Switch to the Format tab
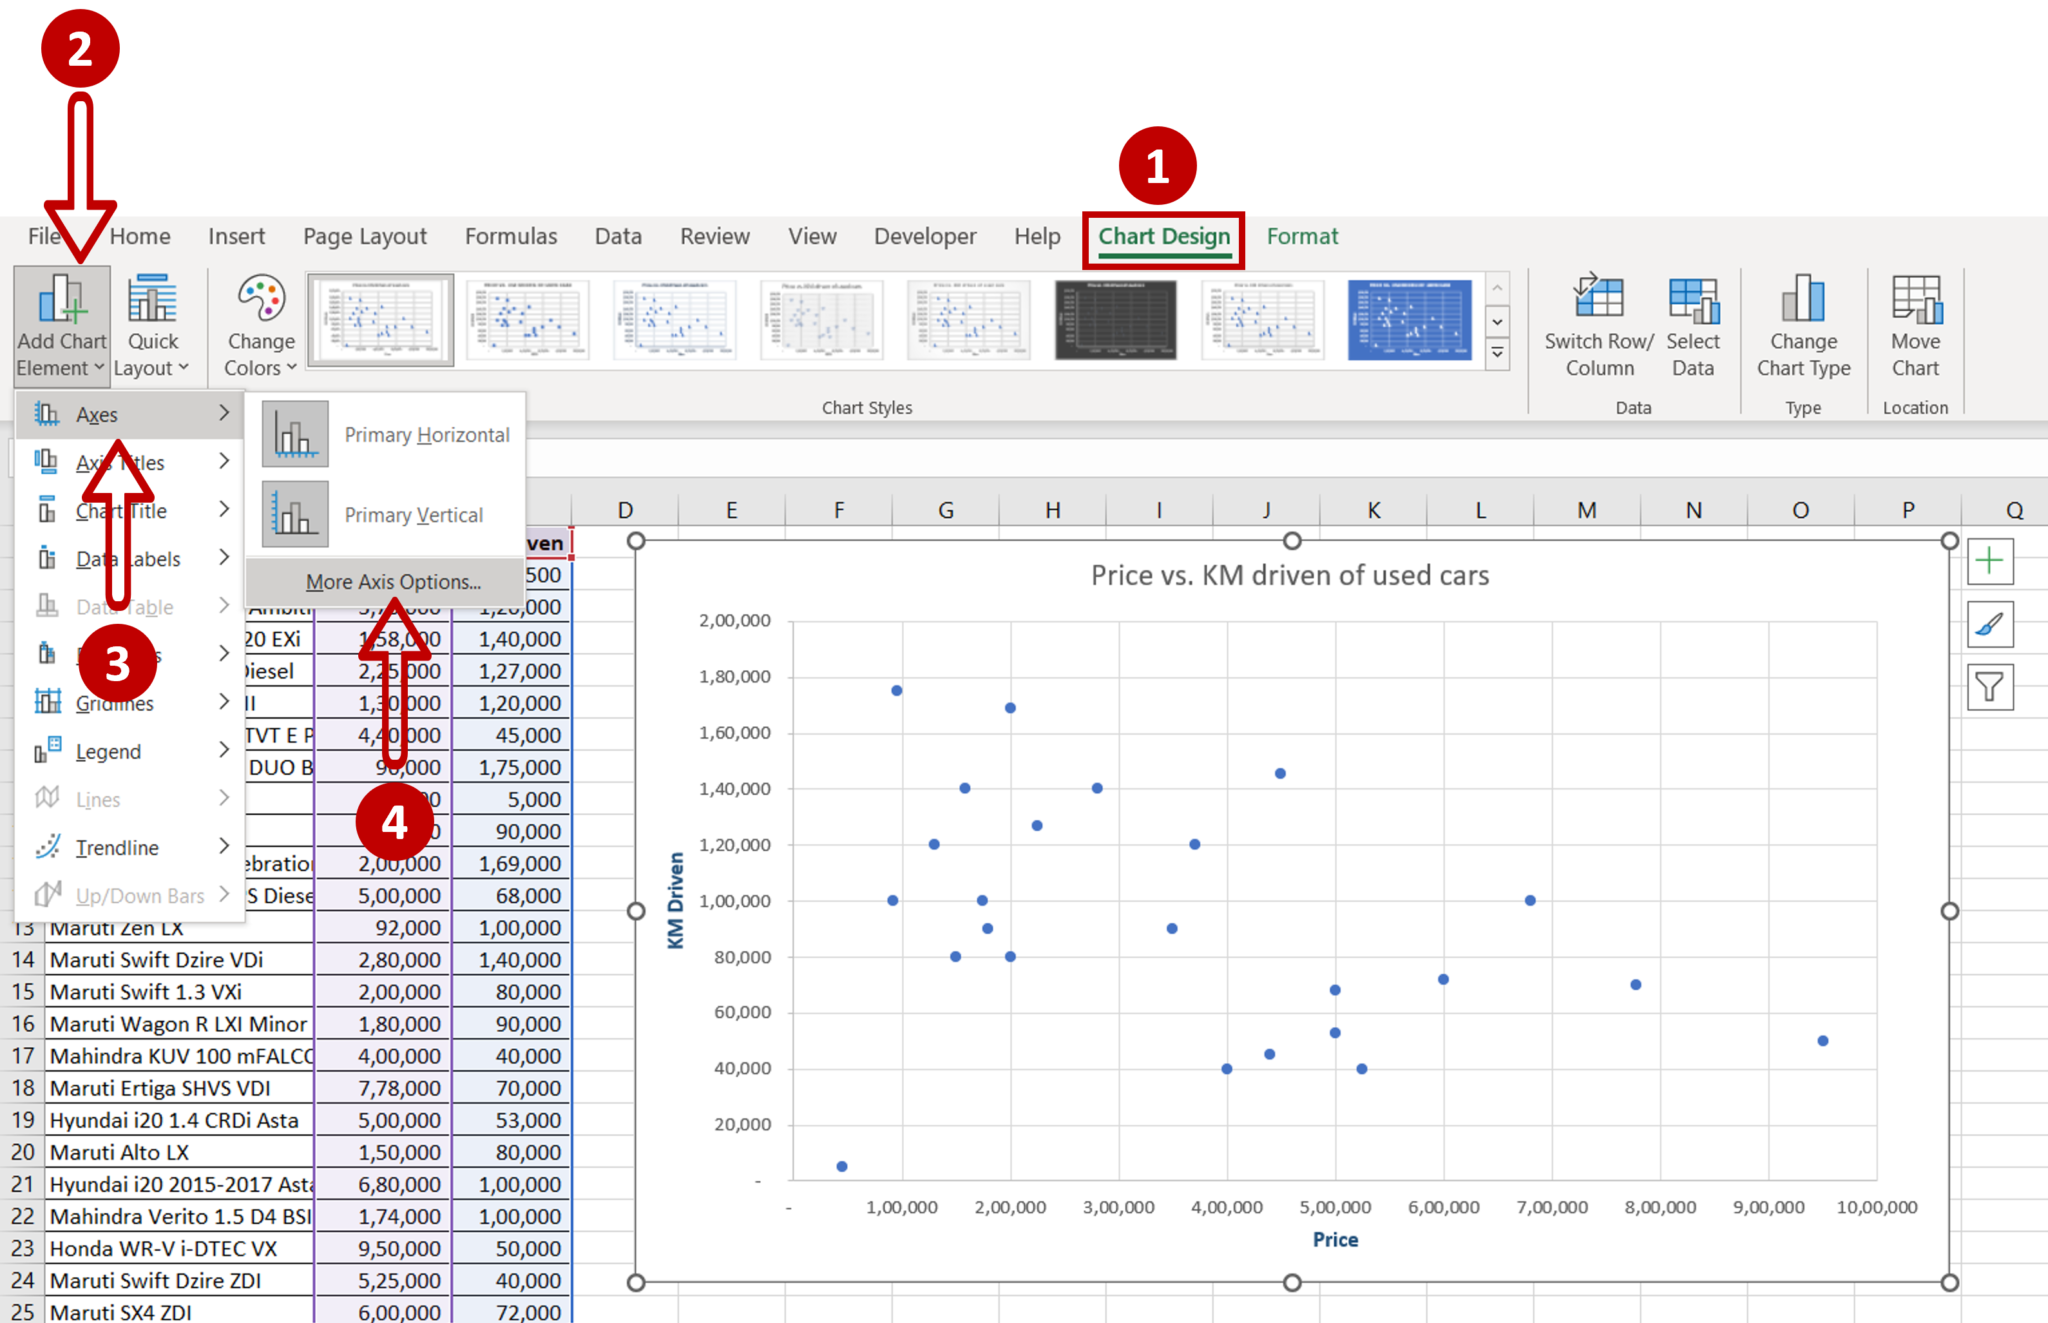 click(1301, 236)
